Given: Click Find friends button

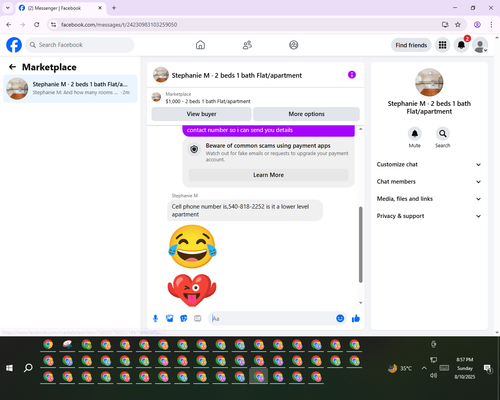Looking at the screenshot, I should click(411, 45).
